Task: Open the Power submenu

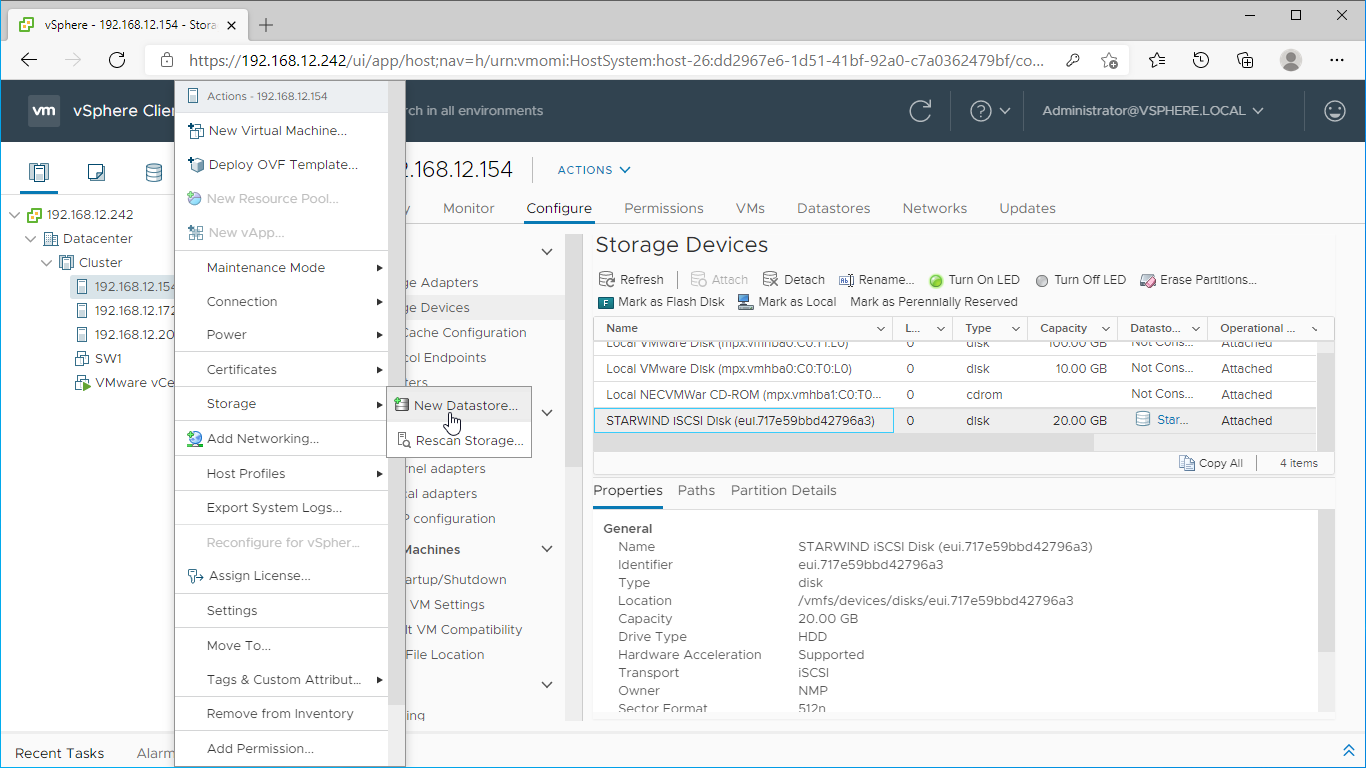Action: coord(282,334)
